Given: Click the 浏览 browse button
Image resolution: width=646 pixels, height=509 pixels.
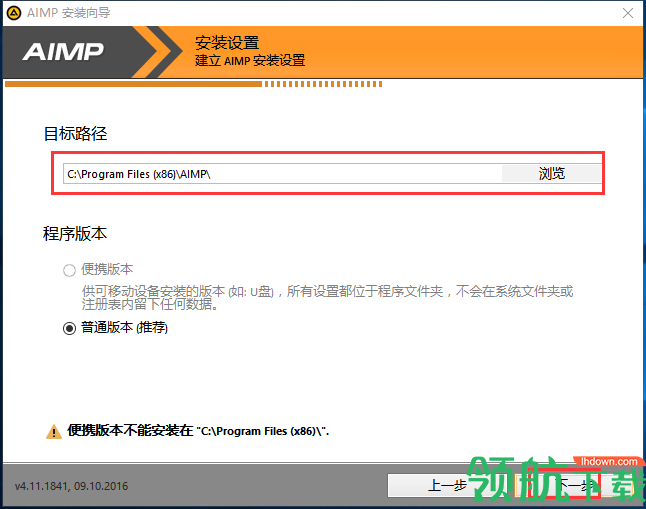Looking at the screenshot, I should tap(551, 174).
